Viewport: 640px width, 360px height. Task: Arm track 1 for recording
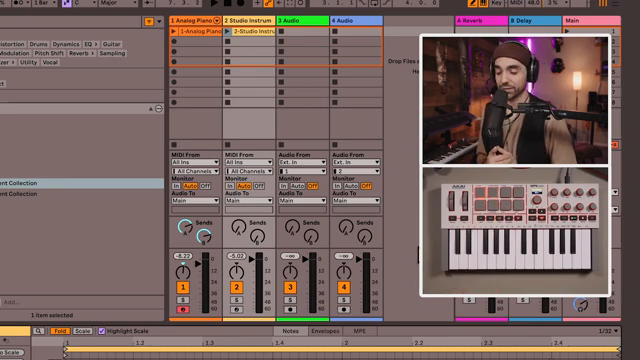(183, 309)
